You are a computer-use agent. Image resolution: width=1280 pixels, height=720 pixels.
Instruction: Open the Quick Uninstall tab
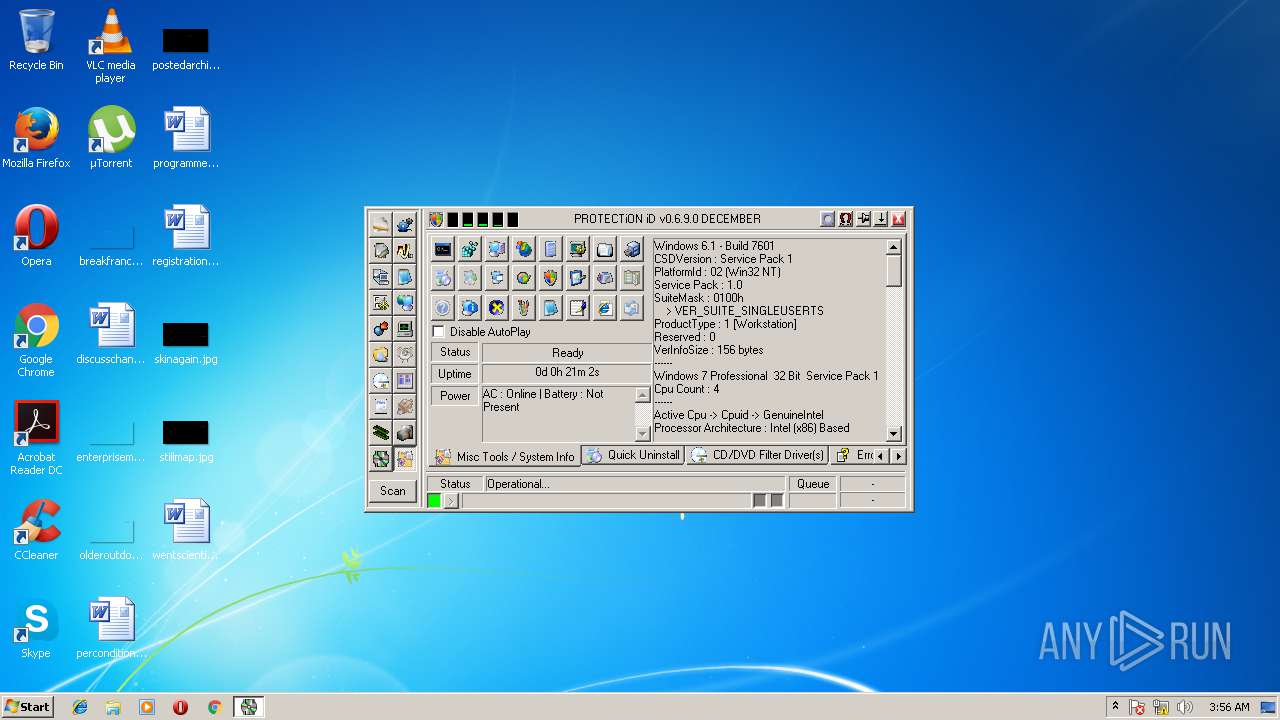633,455
